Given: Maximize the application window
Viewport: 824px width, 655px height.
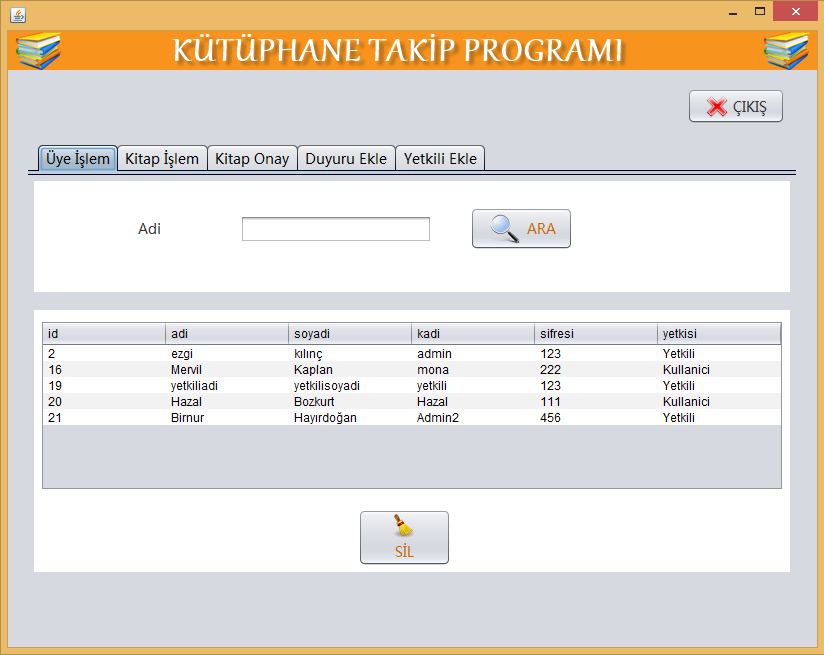Looking at the screenshot, I should tap(760, 12).
